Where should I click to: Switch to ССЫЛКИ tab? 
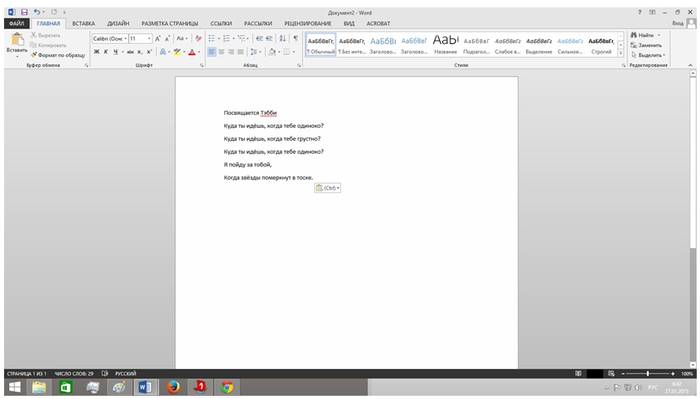[221, 23]
